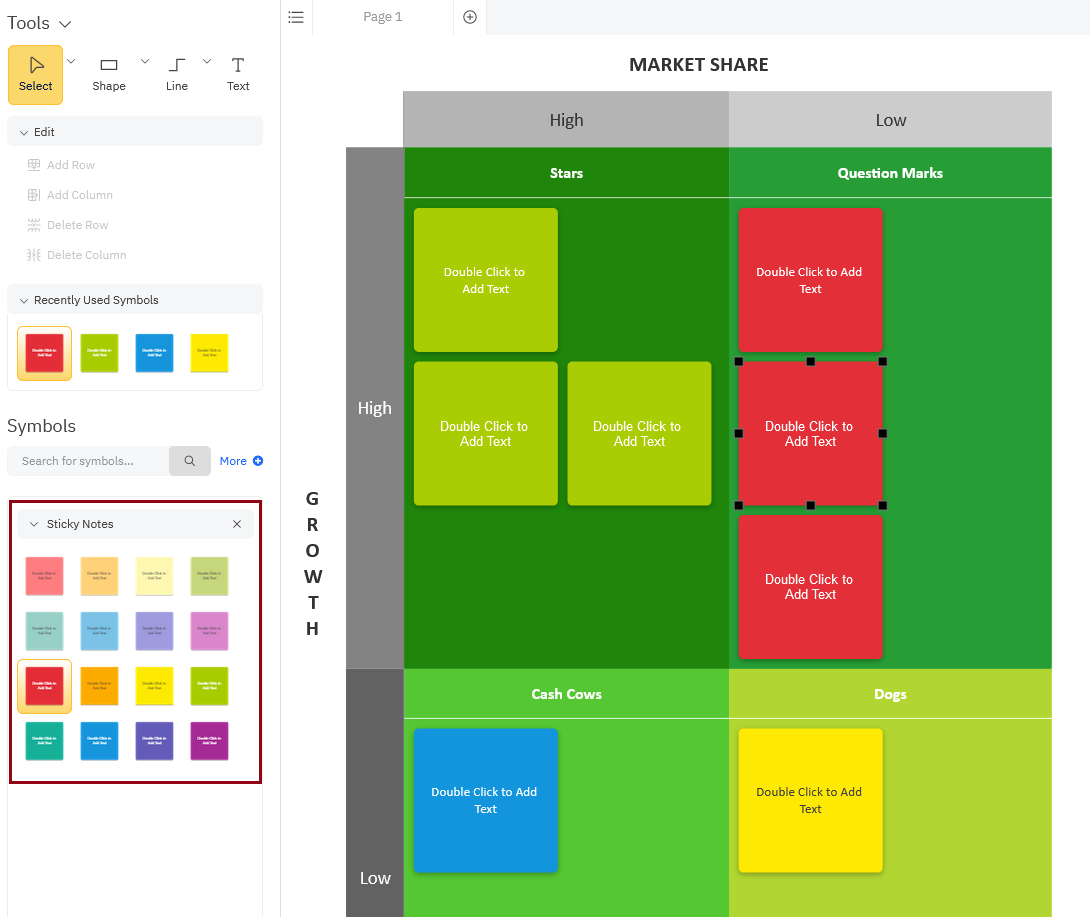Type in the Search for symbols field
The height and width of the screenshot is (917, 1090).
click(x=88, y=461)
